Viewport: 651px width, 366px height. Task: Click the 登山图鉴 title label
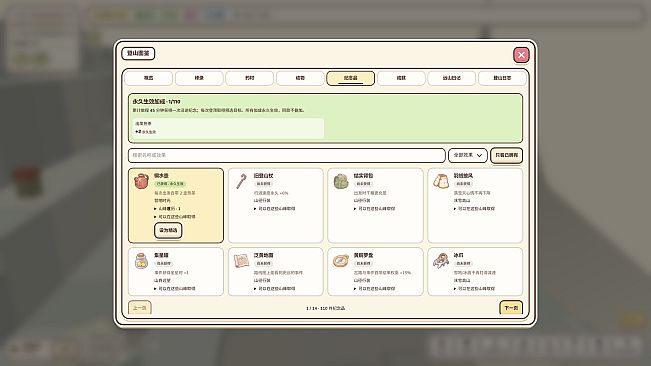(138, 54)
